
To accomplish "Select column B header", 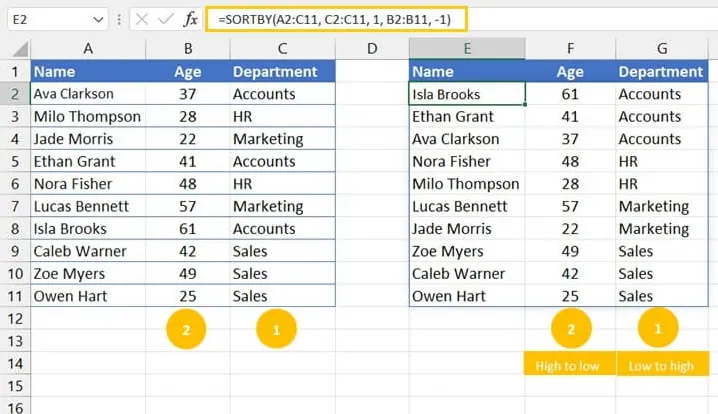I will 188,49.
